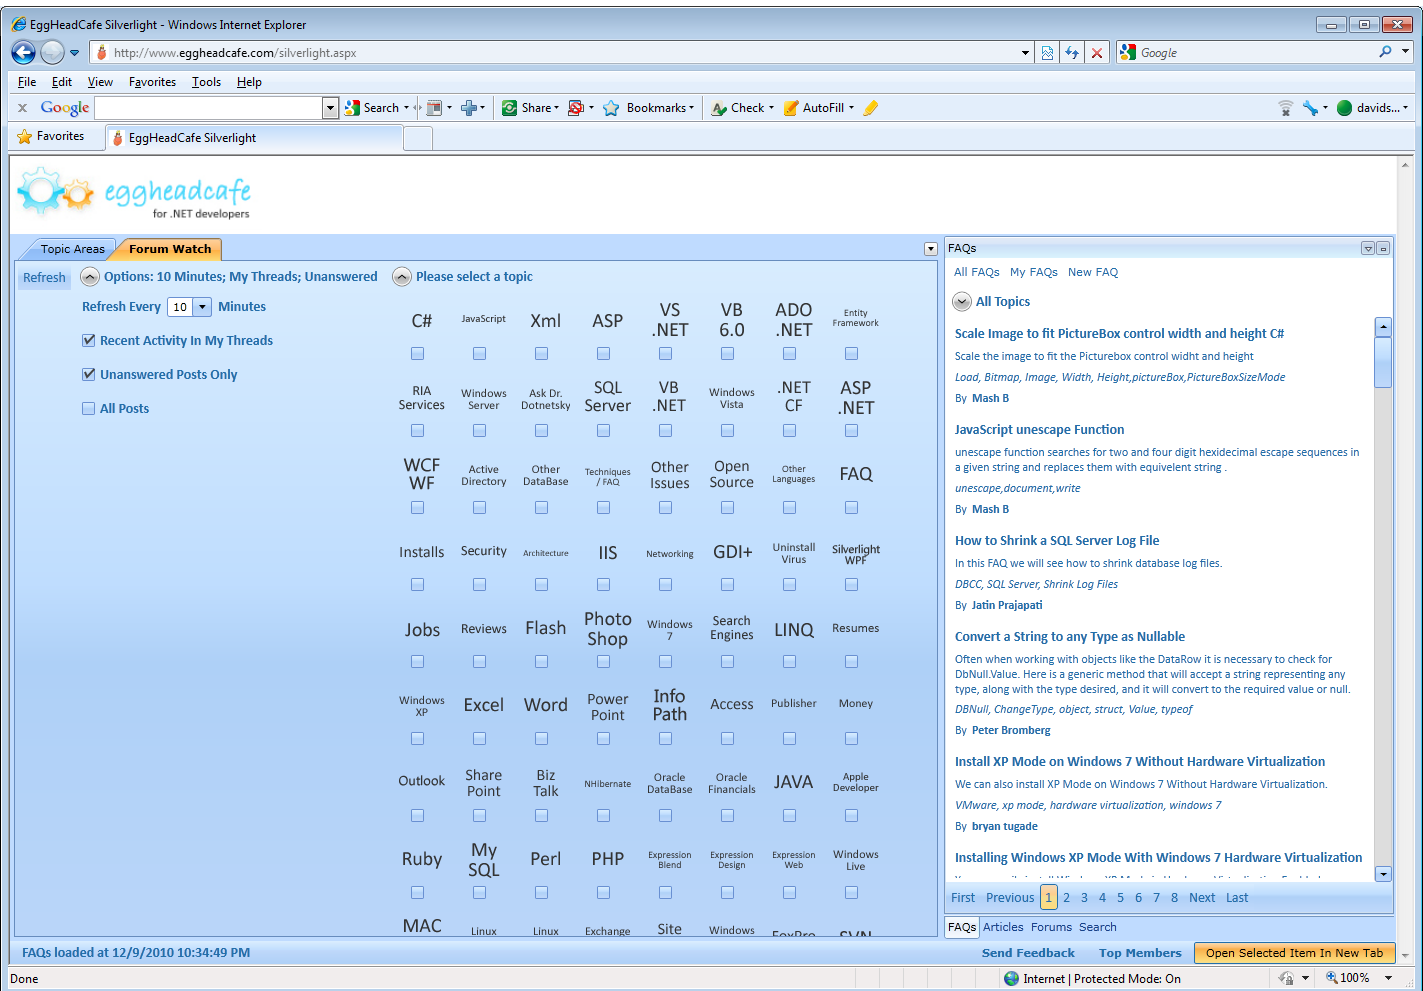Check the Excel topic checkbox
This screenshot has width=1423, height=991.
point(479,739)
